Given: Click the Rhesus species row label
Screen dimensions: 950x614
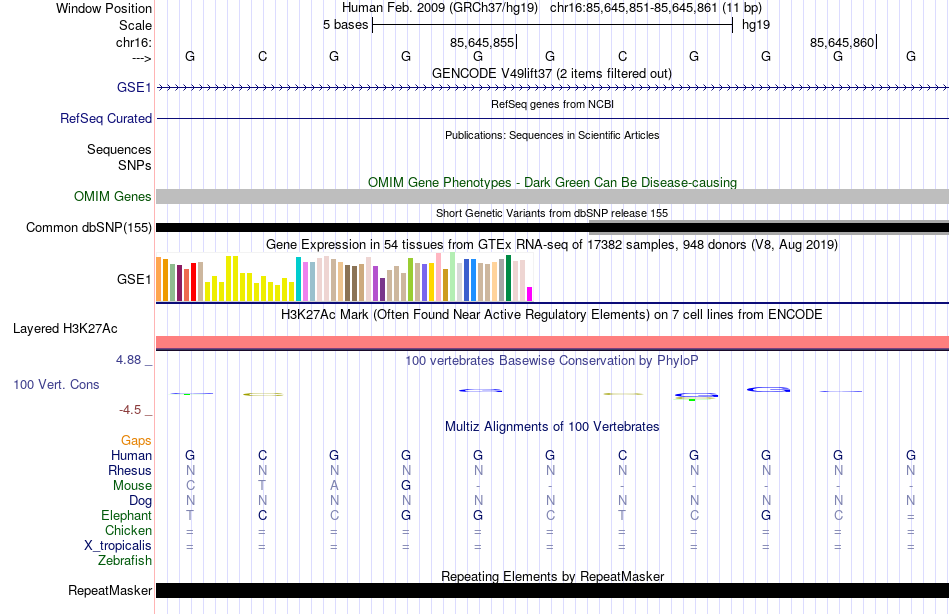Looking at the screenshot, I should pos(130,470).
